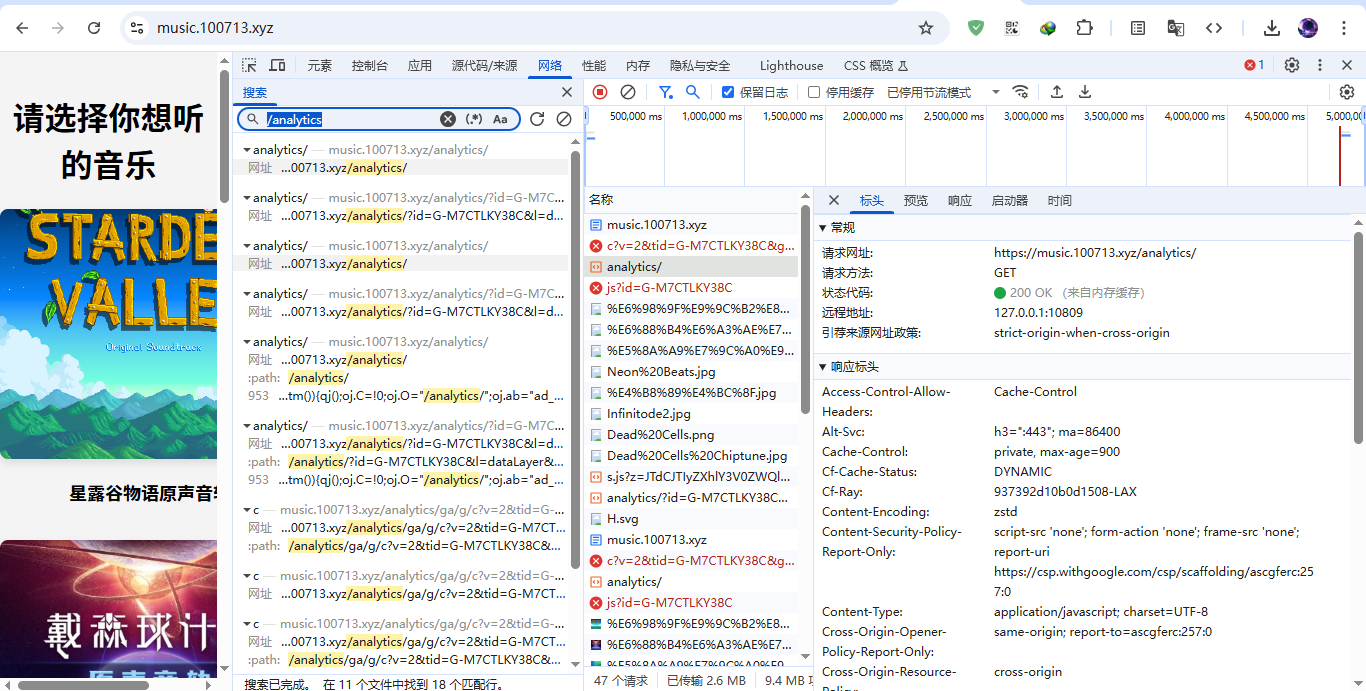1366x691 pixels.
Task: Click the /analytics search input field
Action: 350,119
